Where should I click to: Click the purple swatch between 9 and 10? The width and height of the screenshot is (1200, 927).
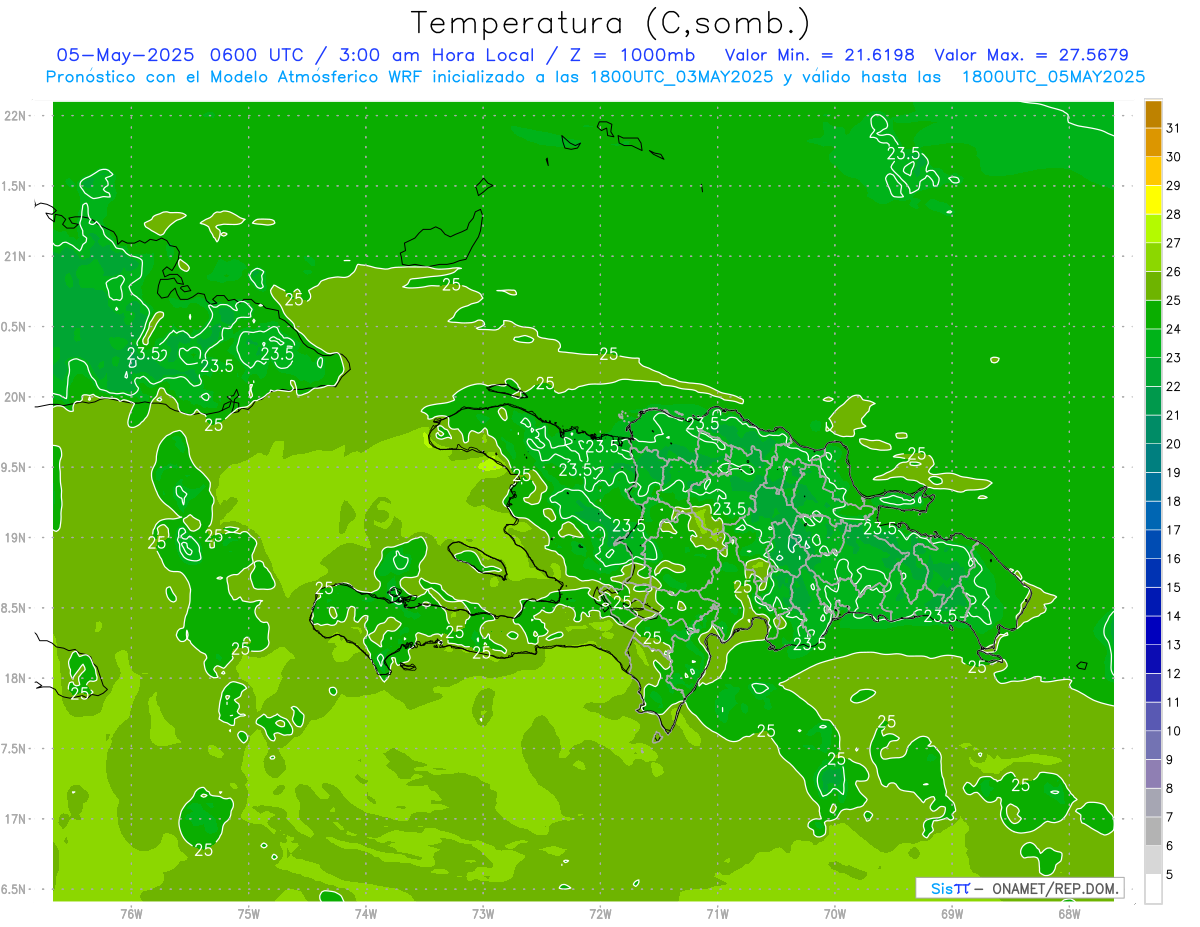1153,745
